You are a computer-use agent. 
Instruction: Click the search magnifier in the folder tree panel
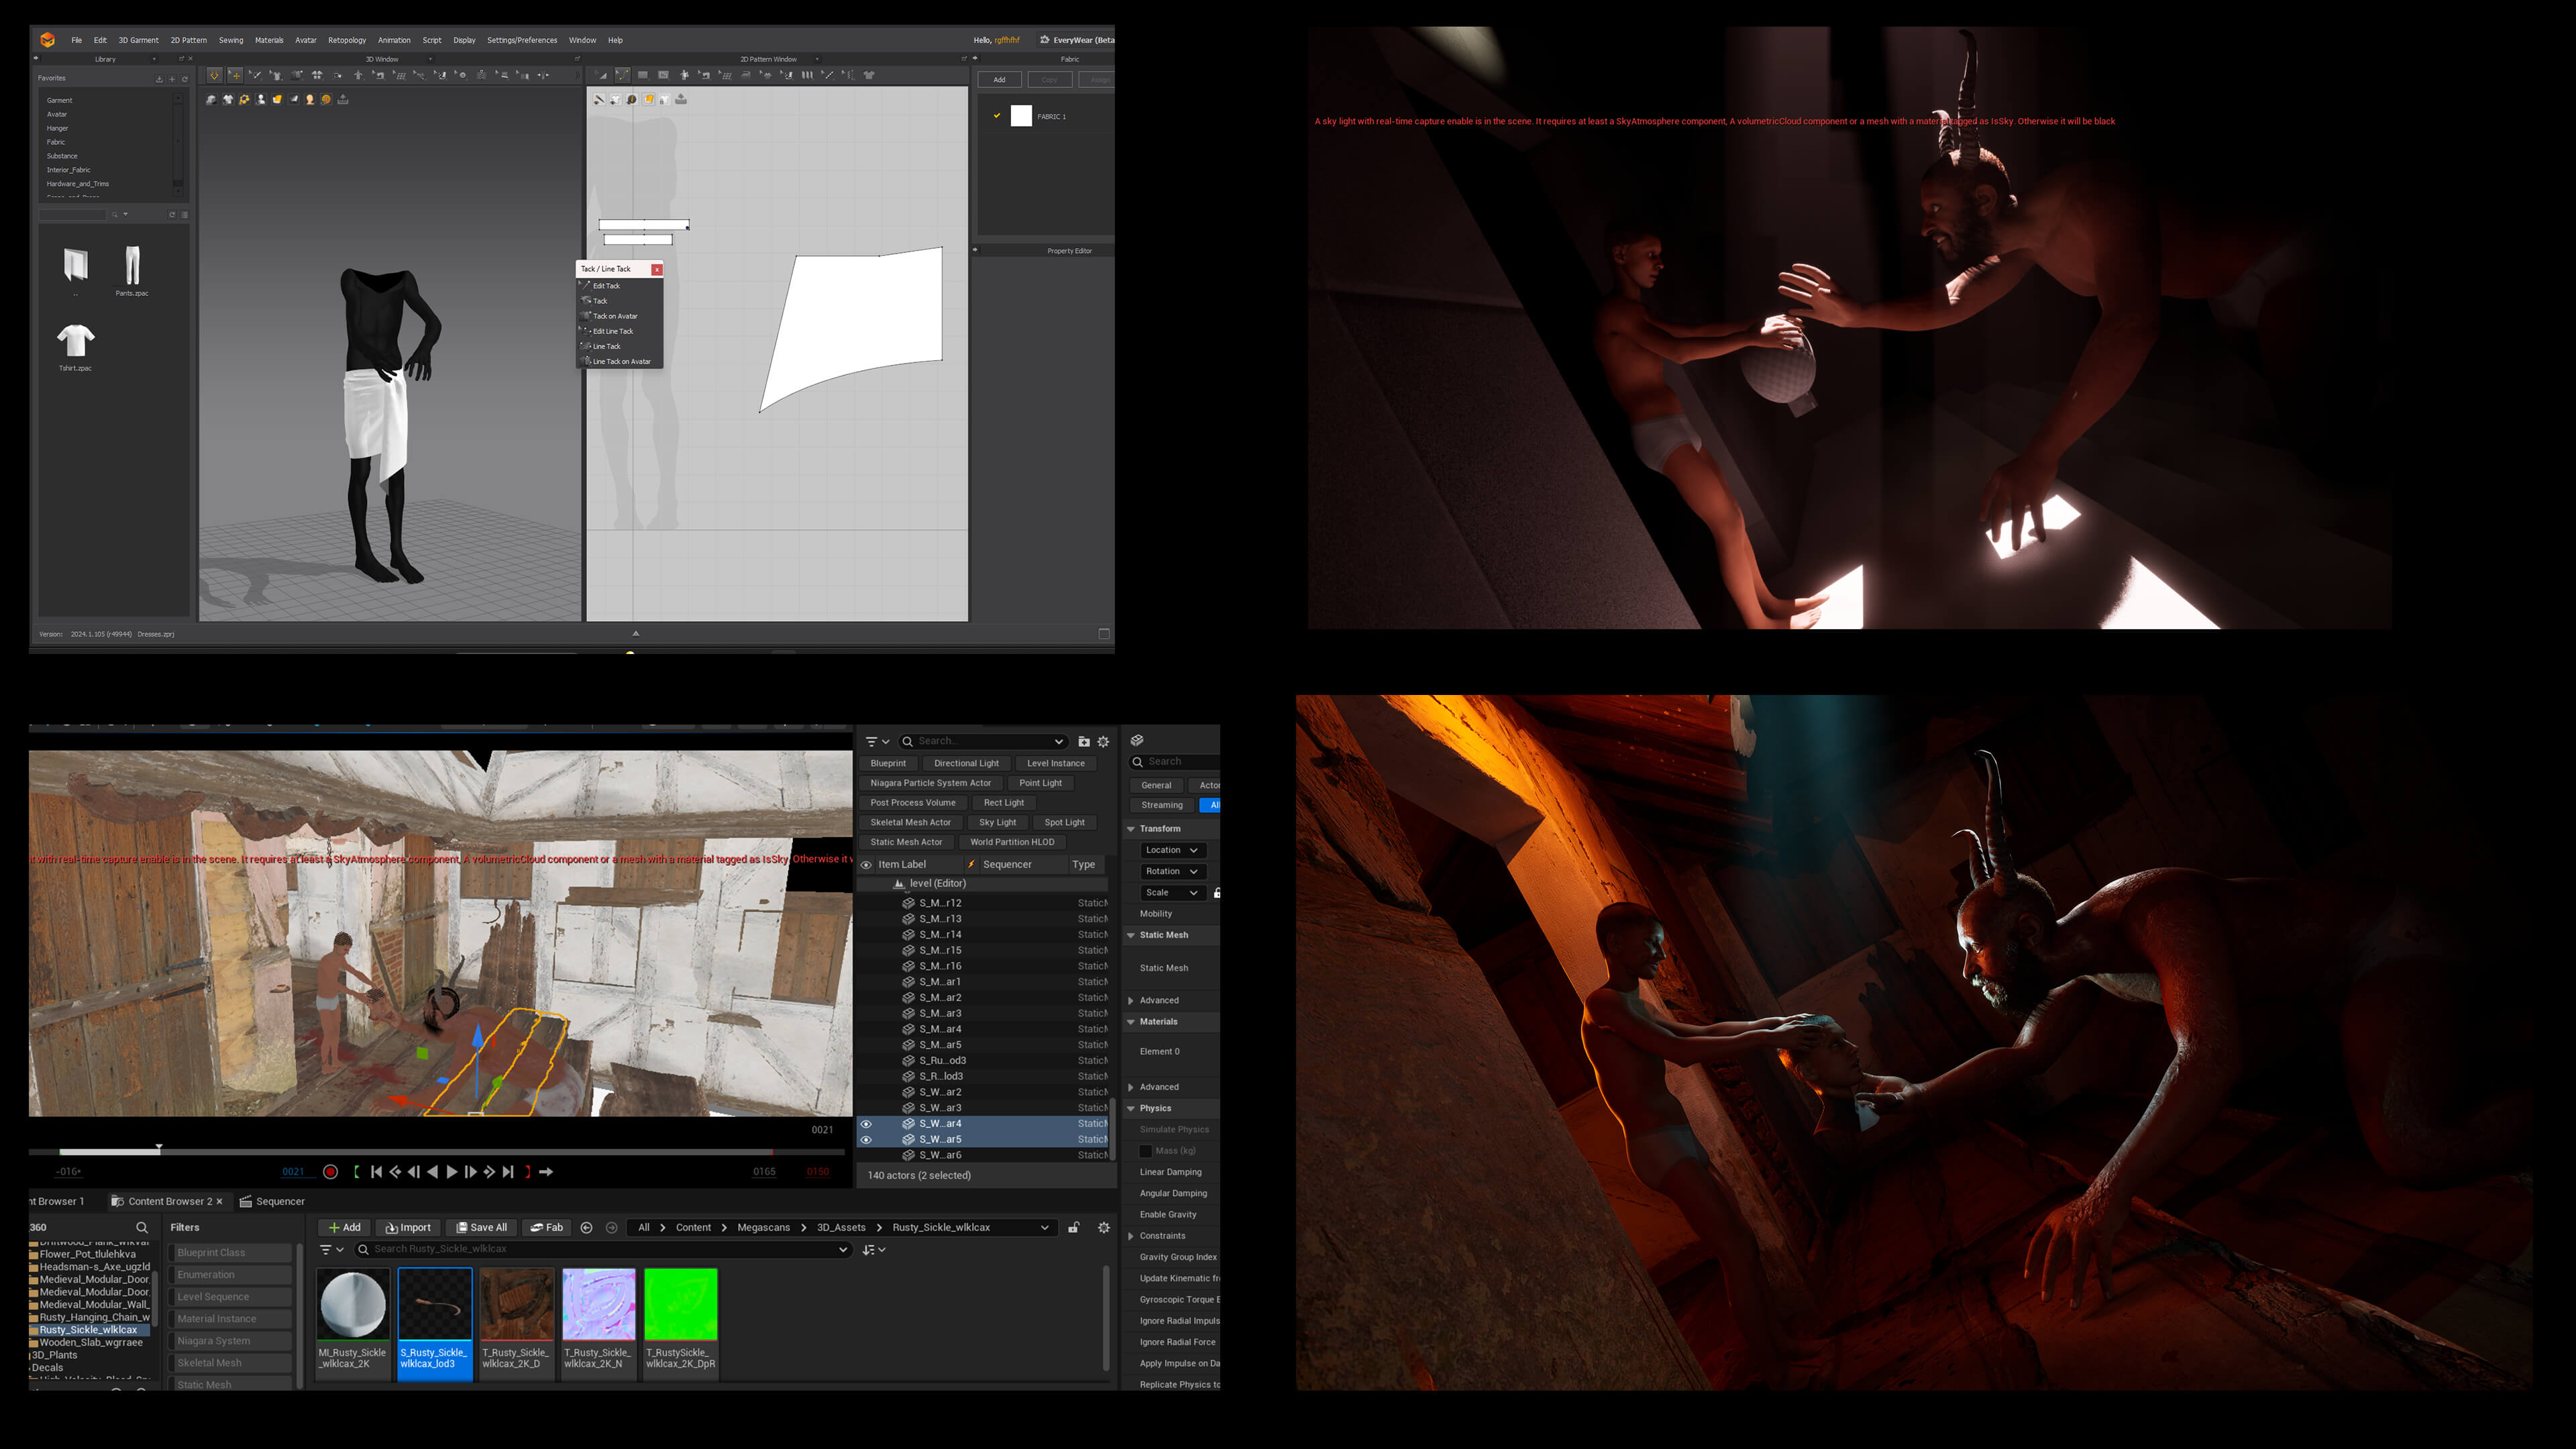pos(141,1227)
